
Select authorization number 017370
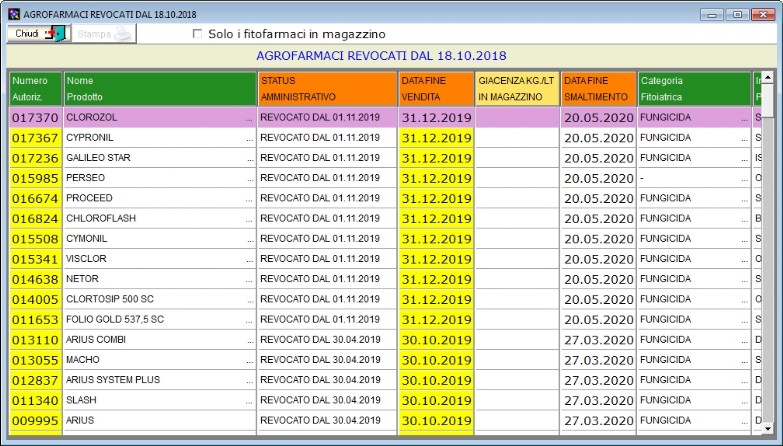coord(35,118)
